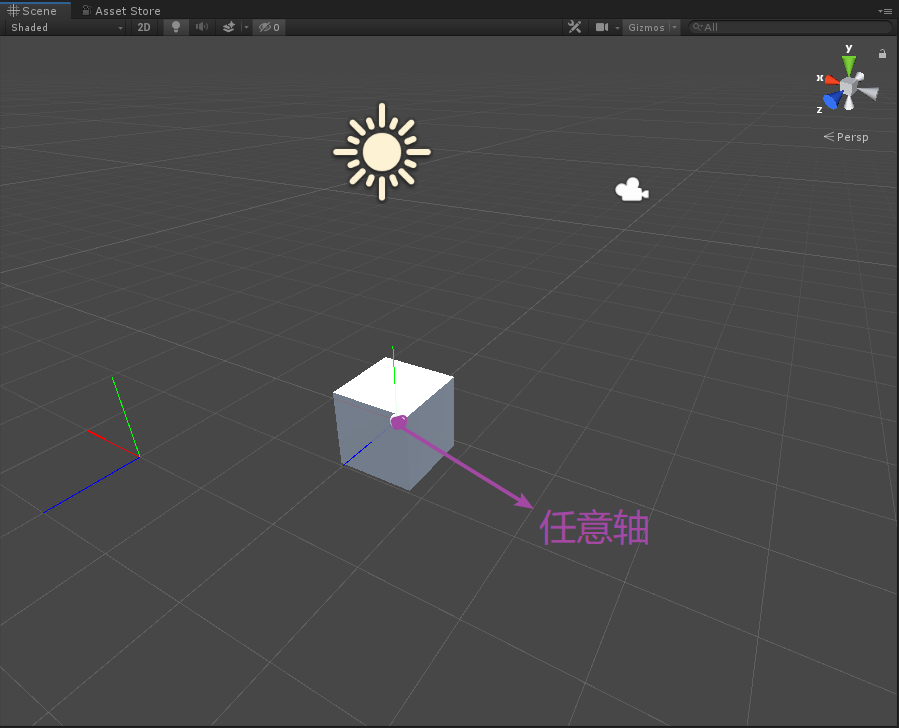The width and height of the screenshot is (899, 728).
Task: Click the green Y axis cone
Action: coord(849,65)
